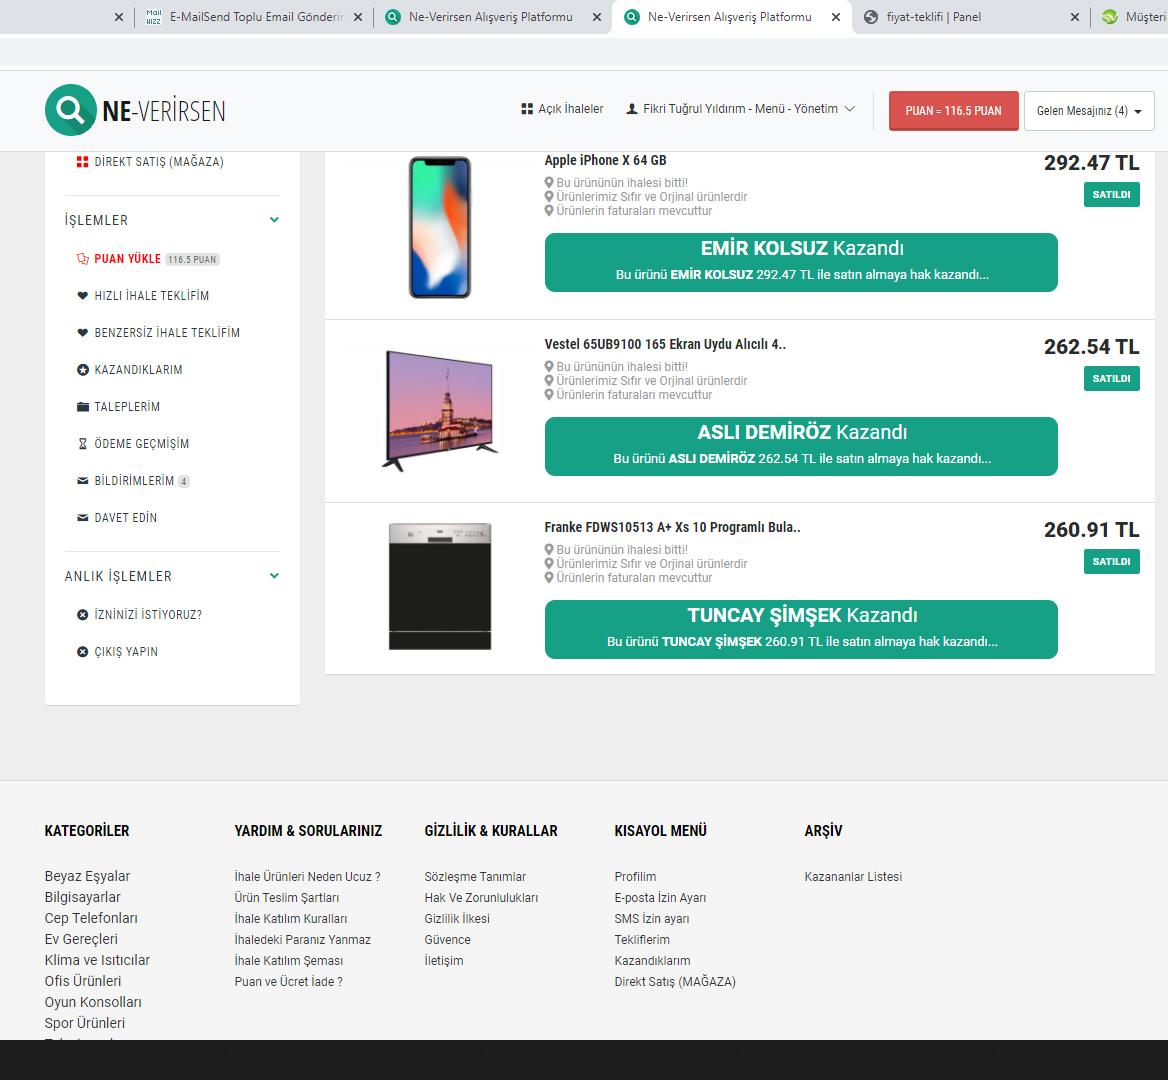Open the Gelen Mesajınız (4) dropdown
Screen dimensions: 1168x1080
click(x=1089, y=111)
